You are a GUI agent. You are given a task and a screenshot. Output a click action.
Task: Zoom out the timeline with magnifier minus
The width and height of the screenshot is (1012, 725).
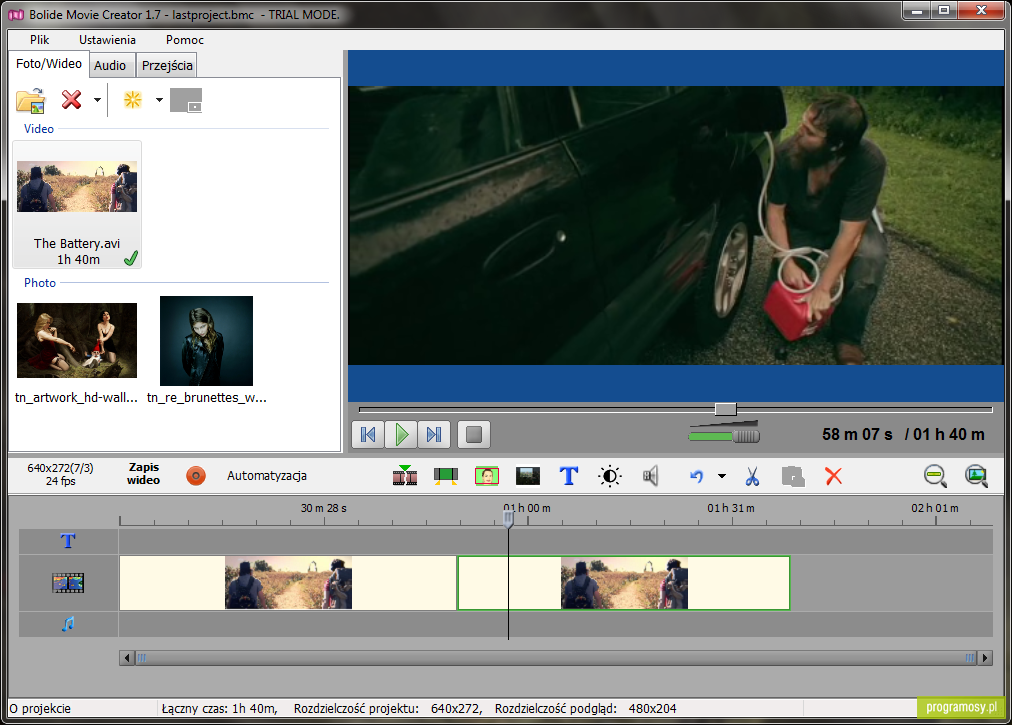click(935, 476)
